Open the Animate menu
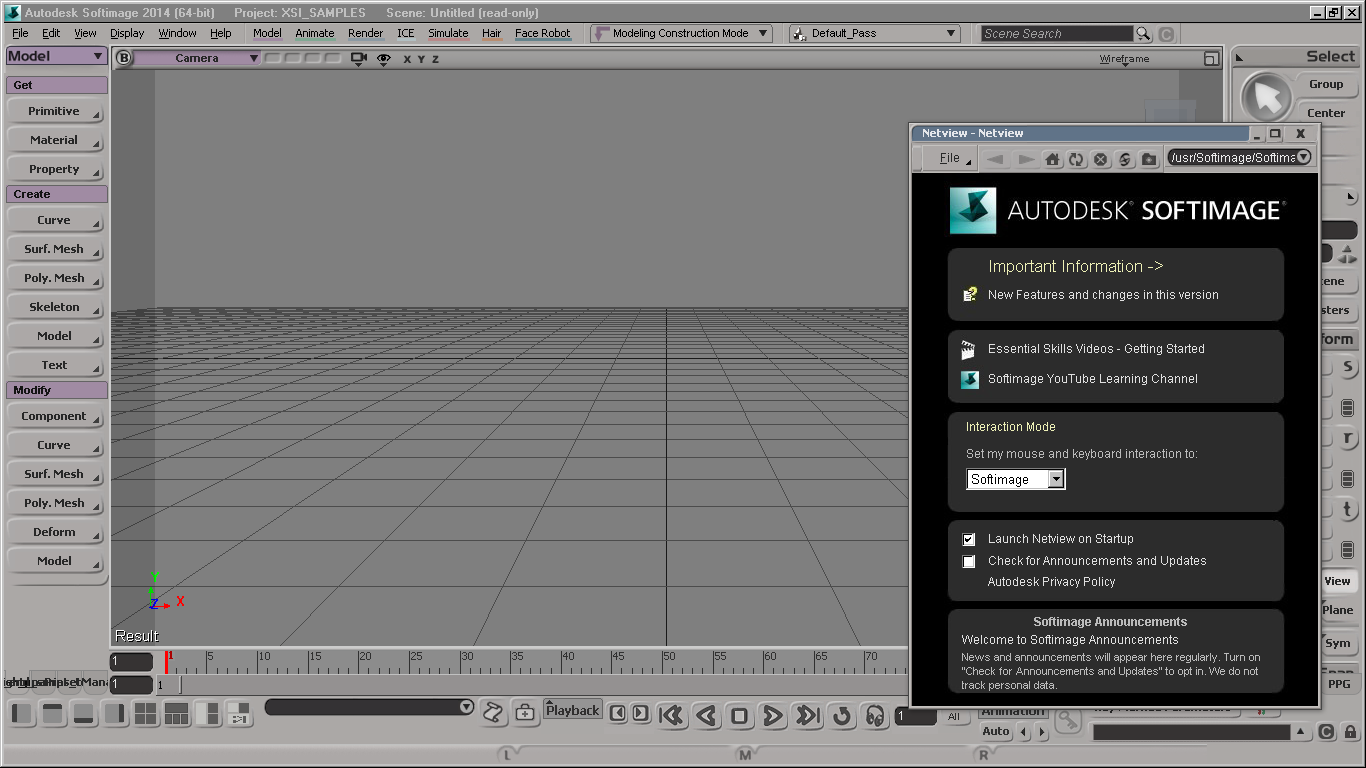Image resolution: width=1366 pixels, height=768 pixels. click(x=315, y=33)
